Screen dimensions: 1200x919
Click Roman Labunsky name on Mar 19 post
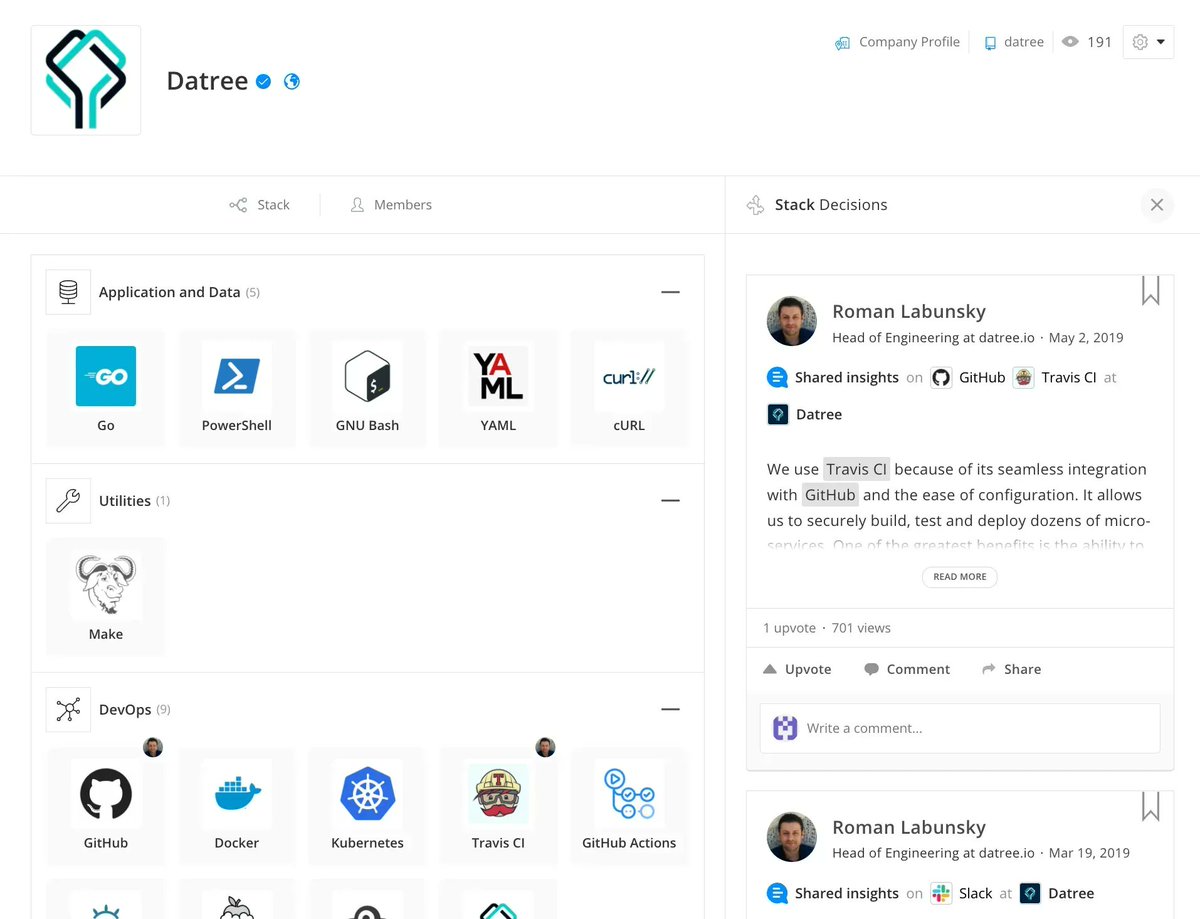[x=909, y=827]
